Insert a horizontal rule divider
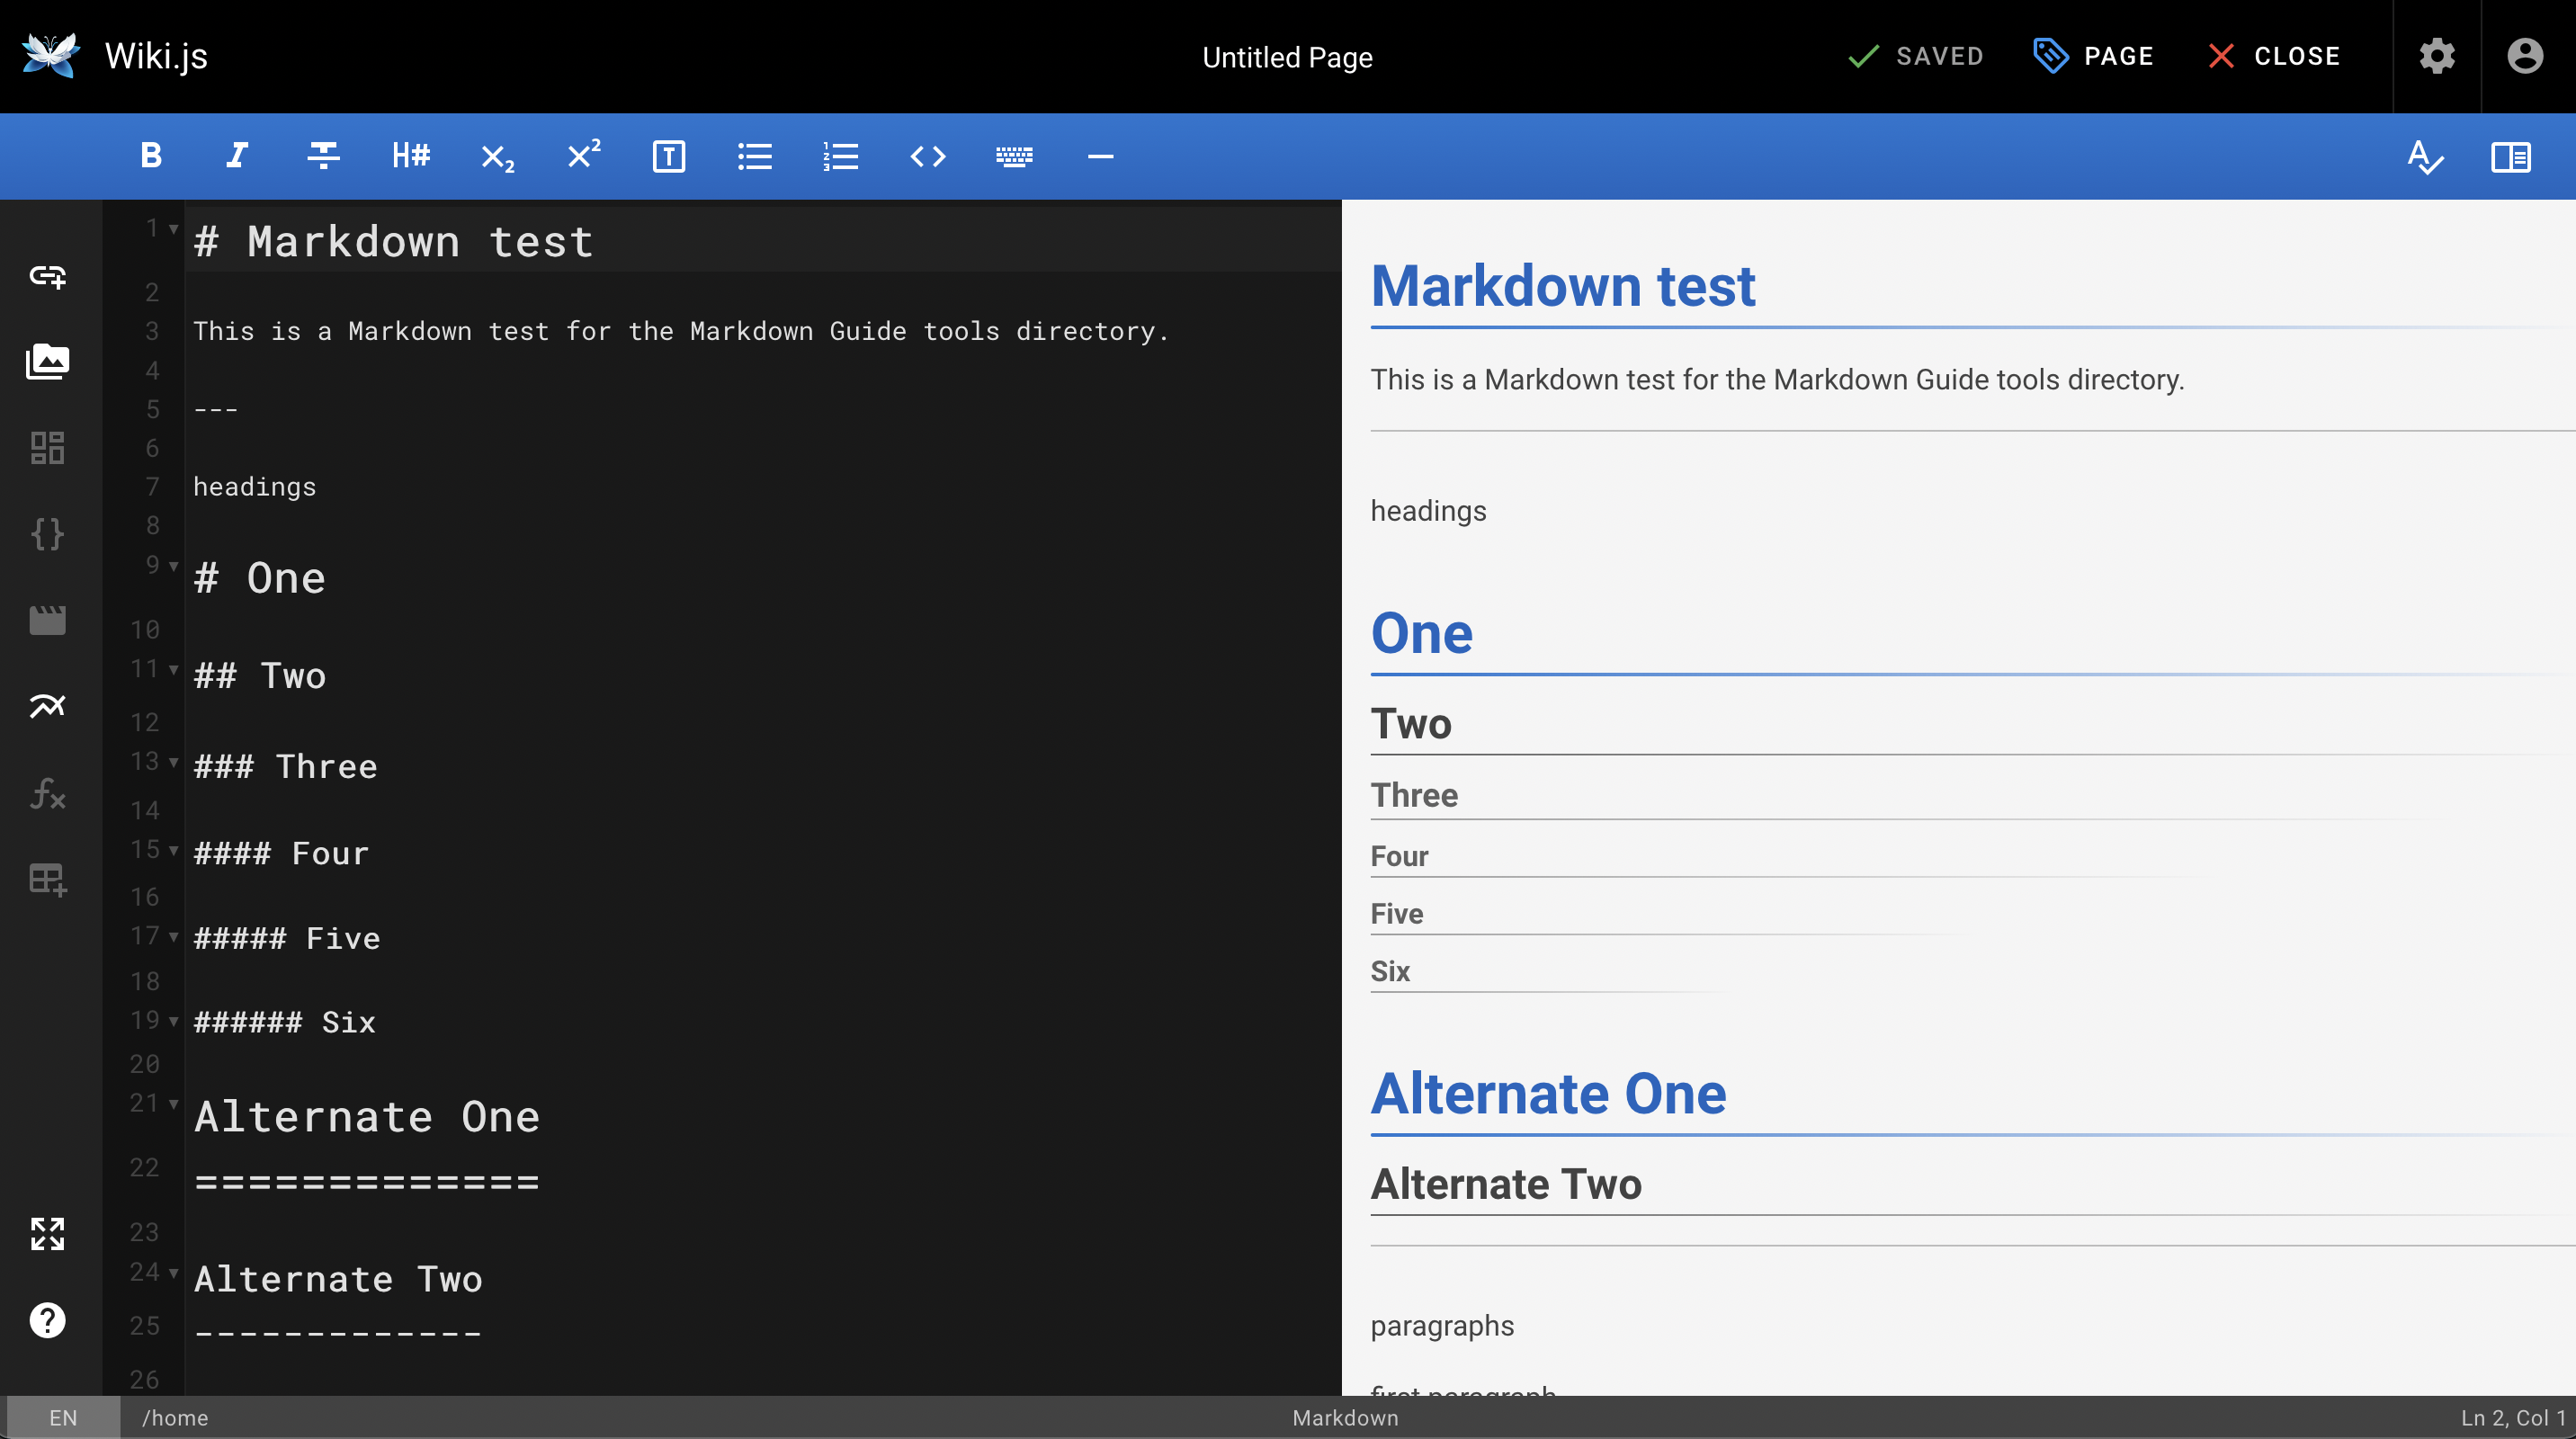Image resolution: width=2576 pixels, height=1439 pixels. coord(1100,156)
